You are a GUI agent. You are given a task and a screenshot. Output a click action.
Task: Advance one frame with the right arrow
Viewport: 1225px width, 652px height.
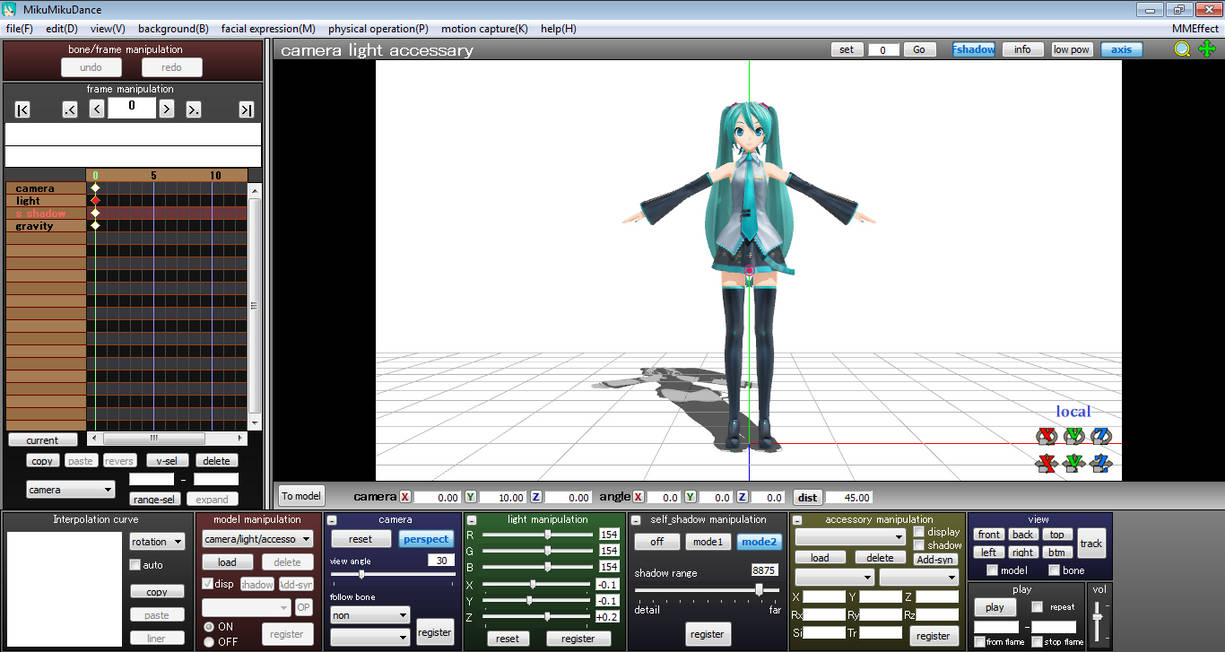[x=167, y=109]
